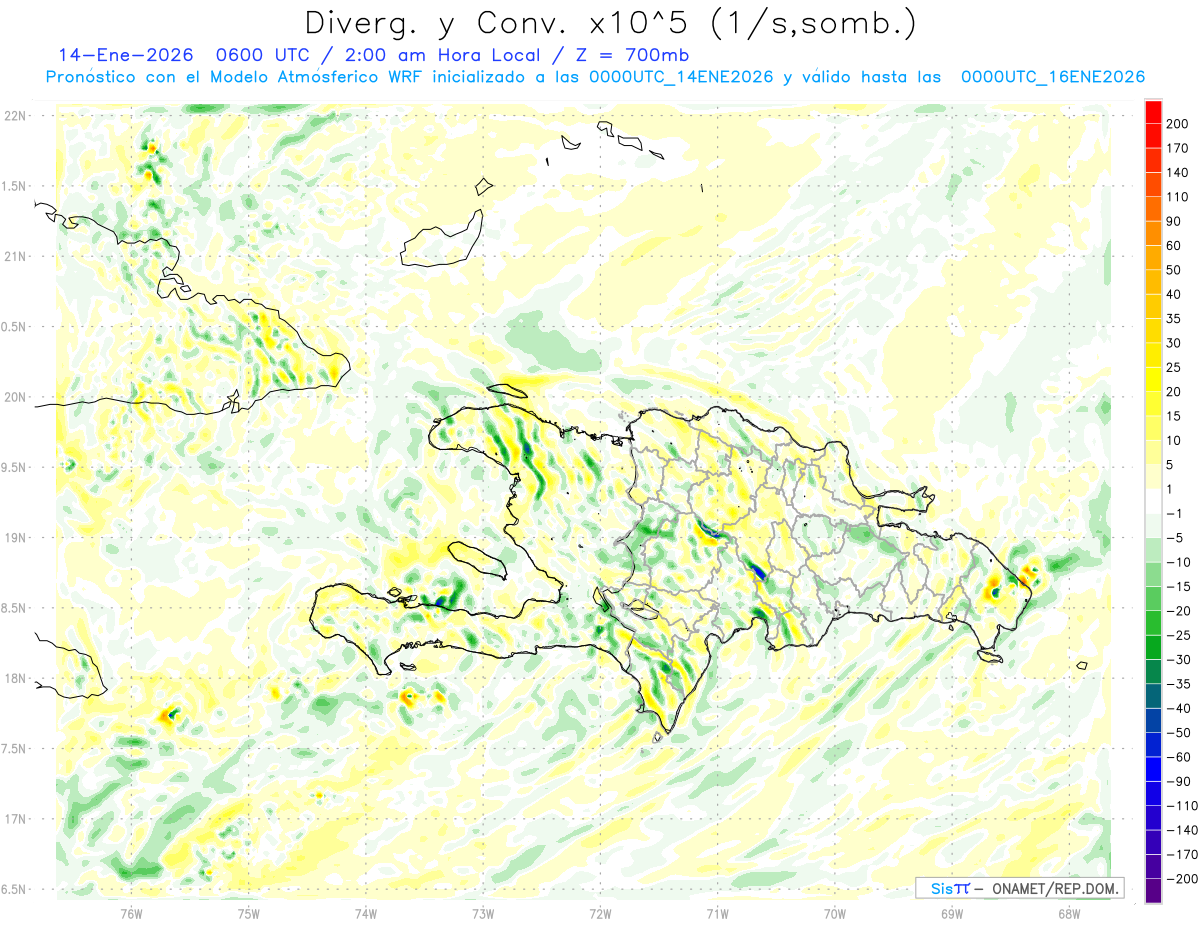Click the -10 value on the color scale

point(1180,563)
